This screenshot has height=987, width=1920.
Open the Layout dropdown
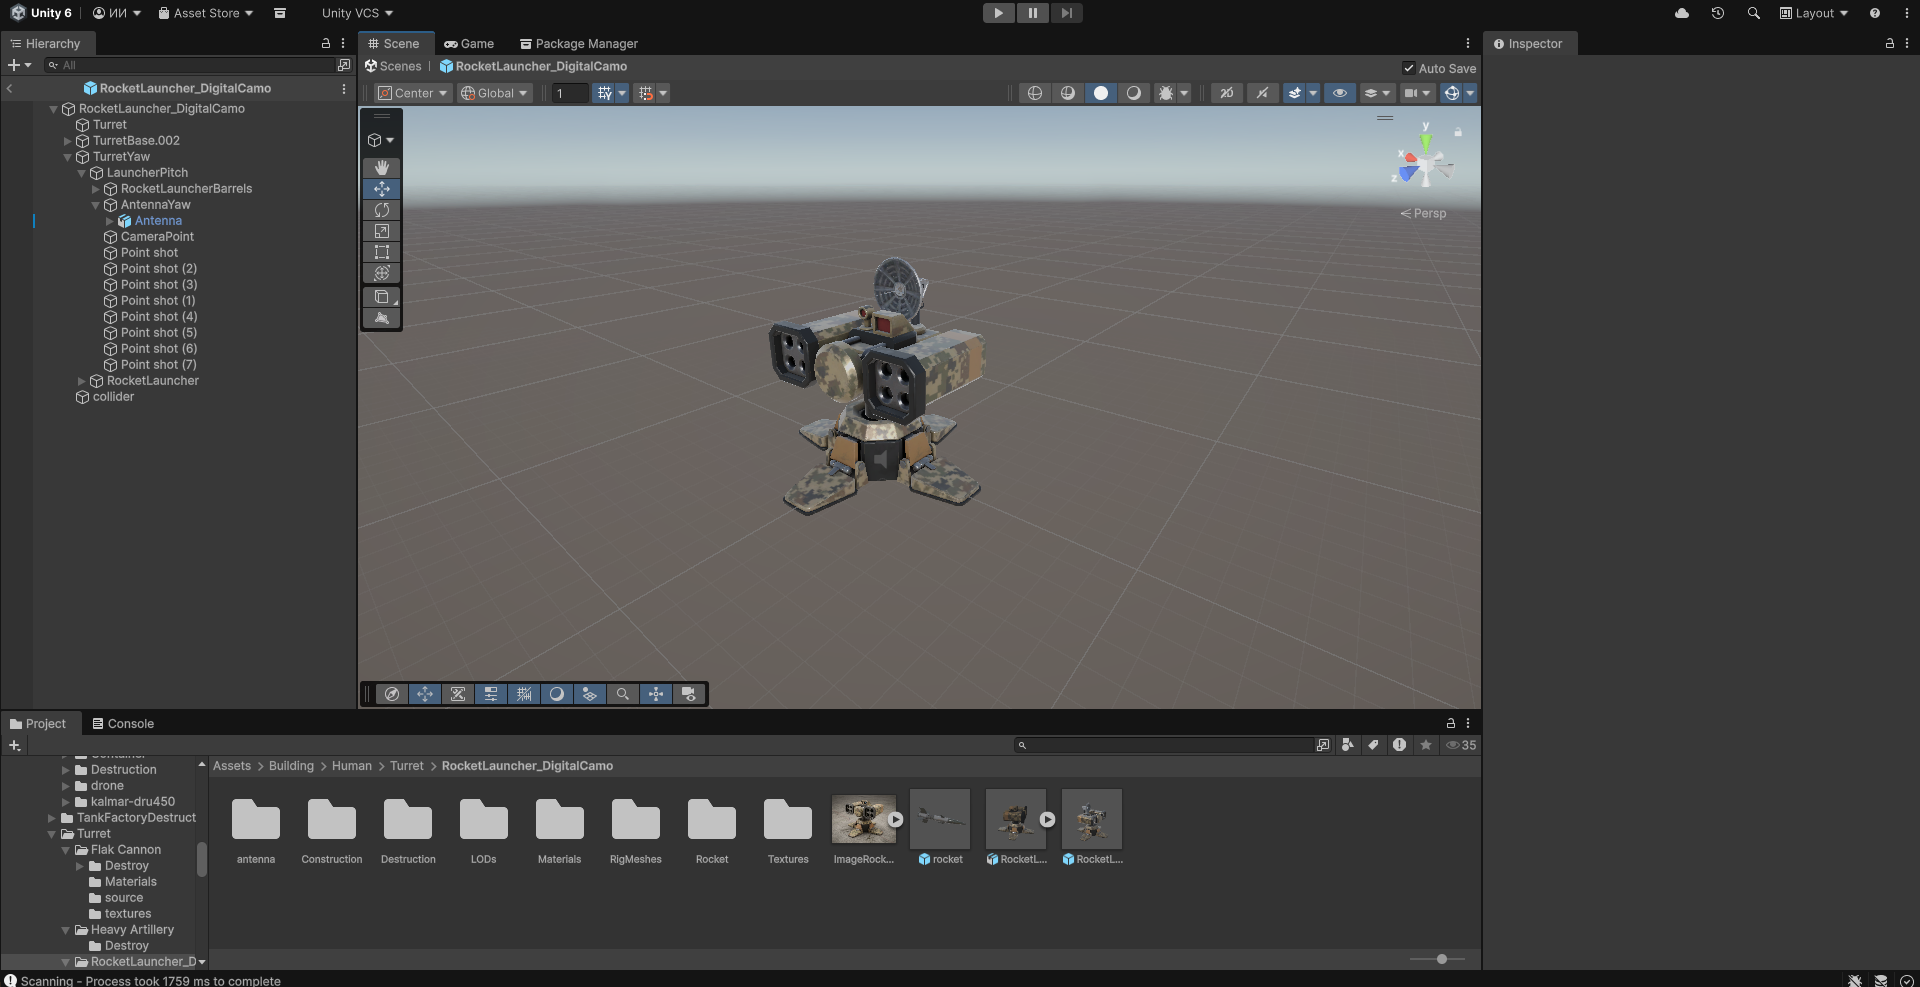1814,13
